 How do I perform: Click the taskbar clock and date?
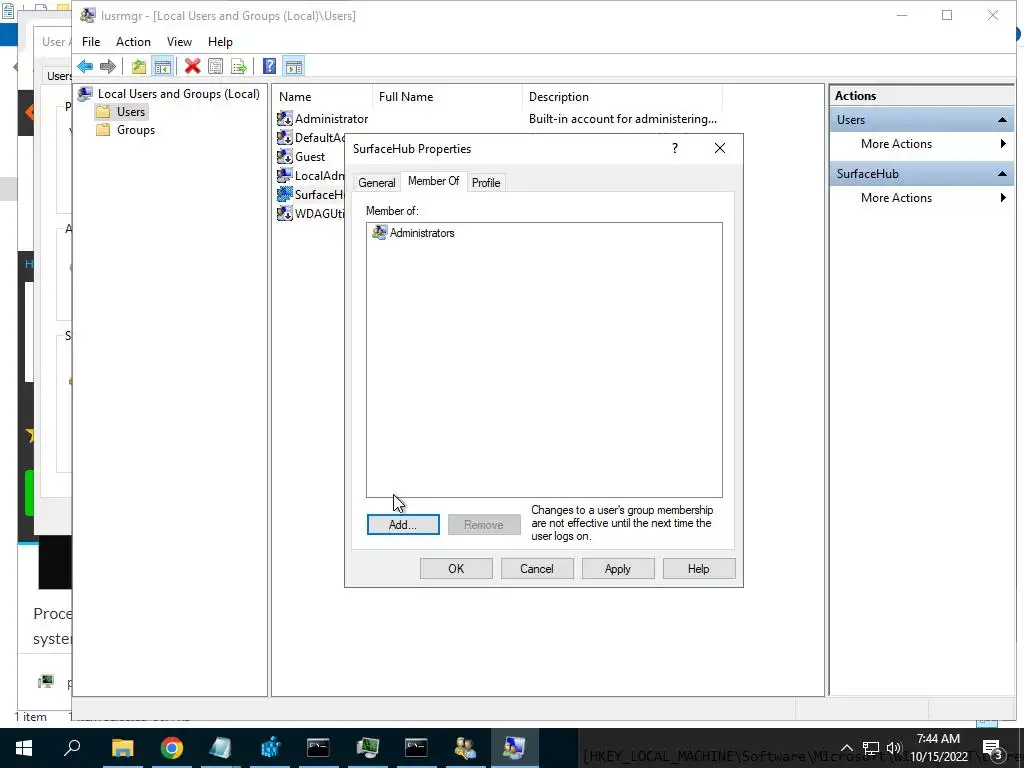coord(939,748)
